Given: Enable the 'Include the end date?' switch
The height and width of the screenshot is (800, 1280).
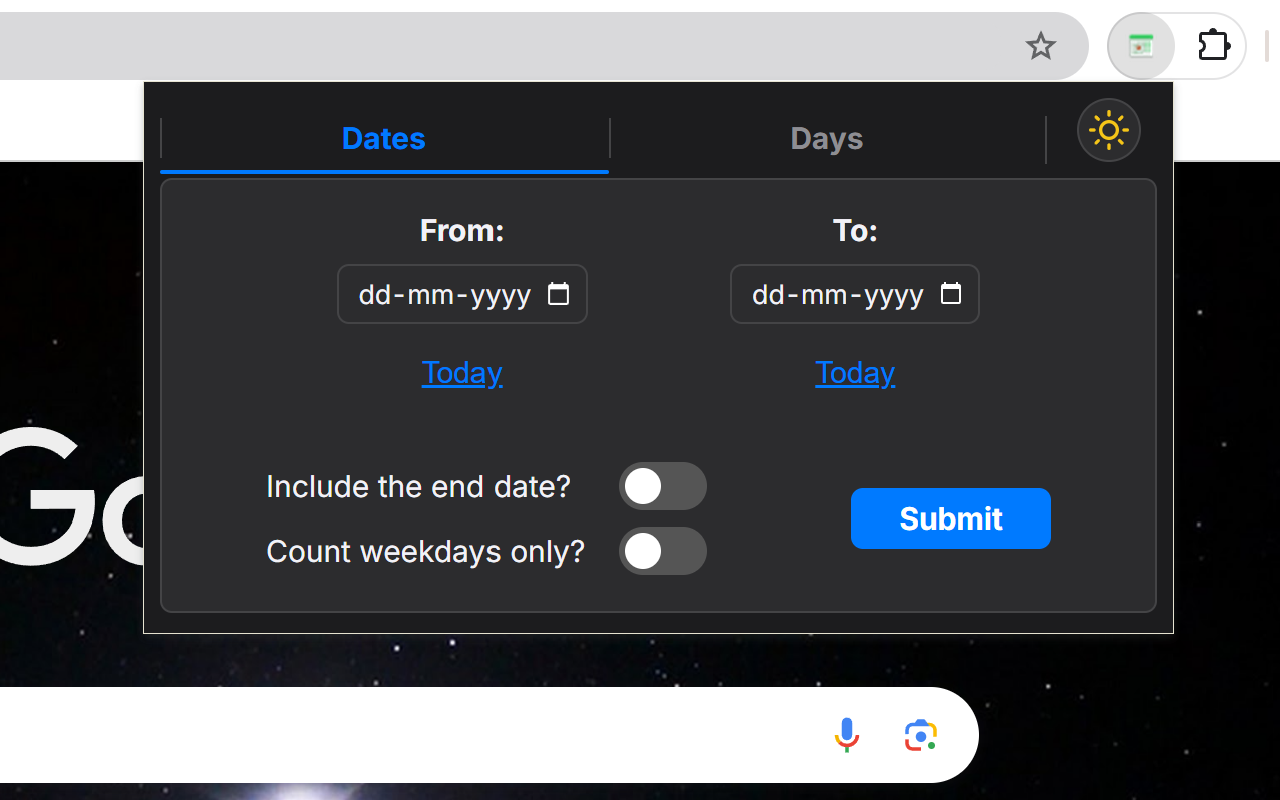Looking at the screenshot, I should (x=663, y=486).
